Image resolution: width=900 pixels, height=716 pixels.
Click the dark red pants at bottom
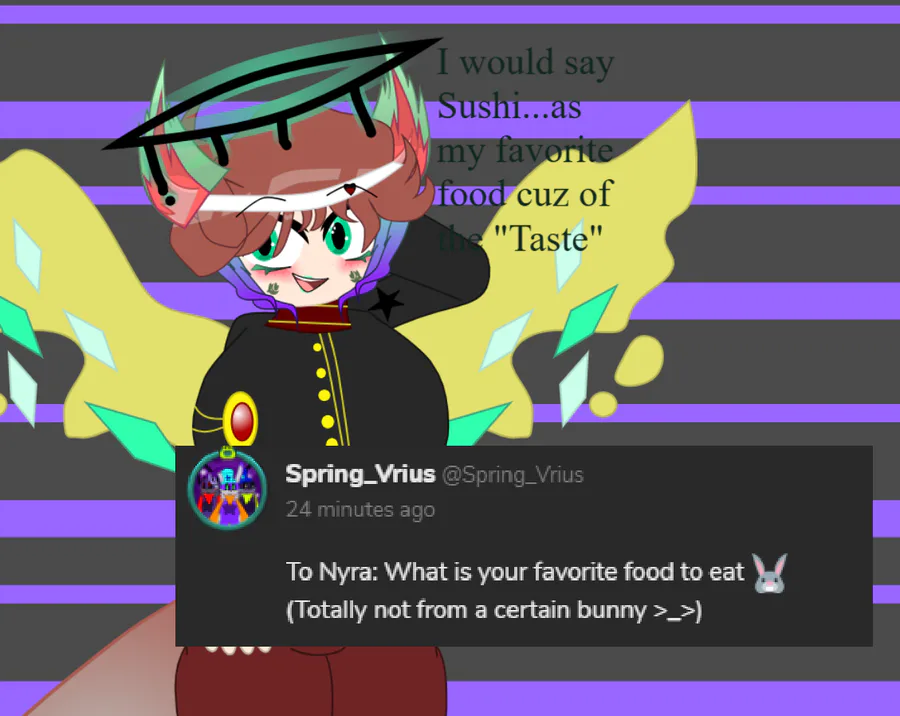click(310, 681)
